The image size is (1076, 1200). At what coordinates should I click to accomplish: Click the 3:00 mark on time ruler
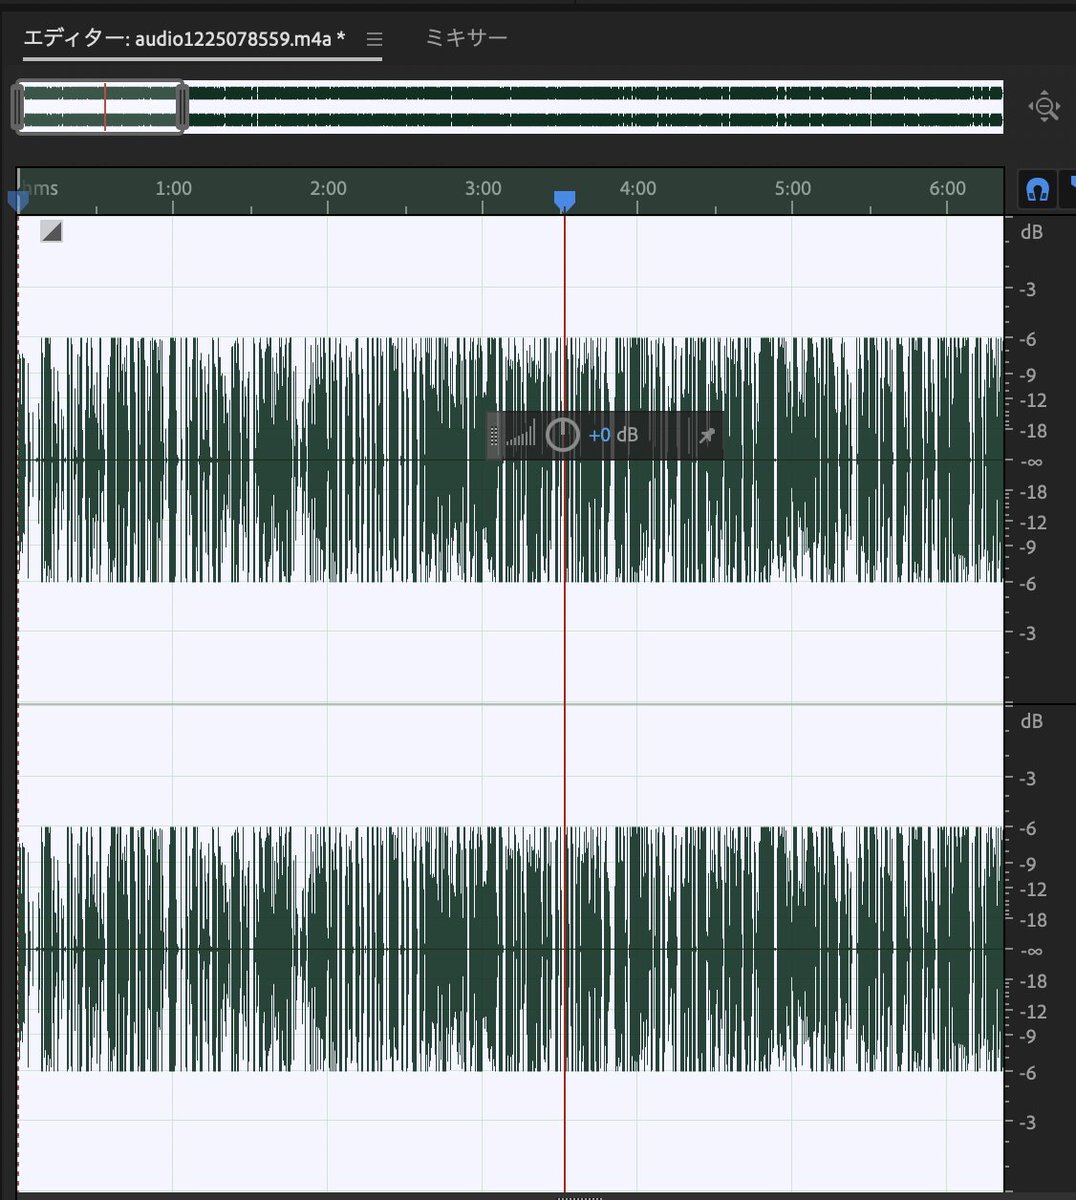pyautogui.click(x=483, y=188)
